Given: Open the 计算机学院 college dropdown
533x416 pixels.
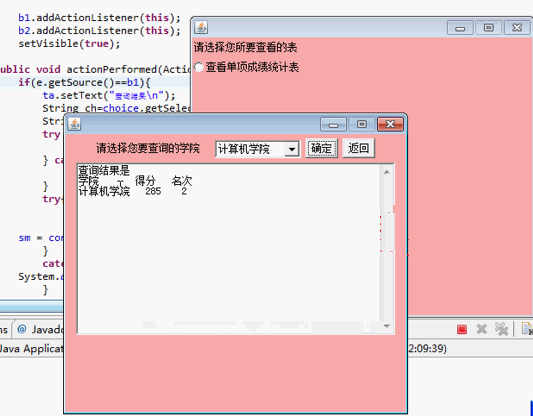Looking at the screenshot, I should (x=258, y=149).
